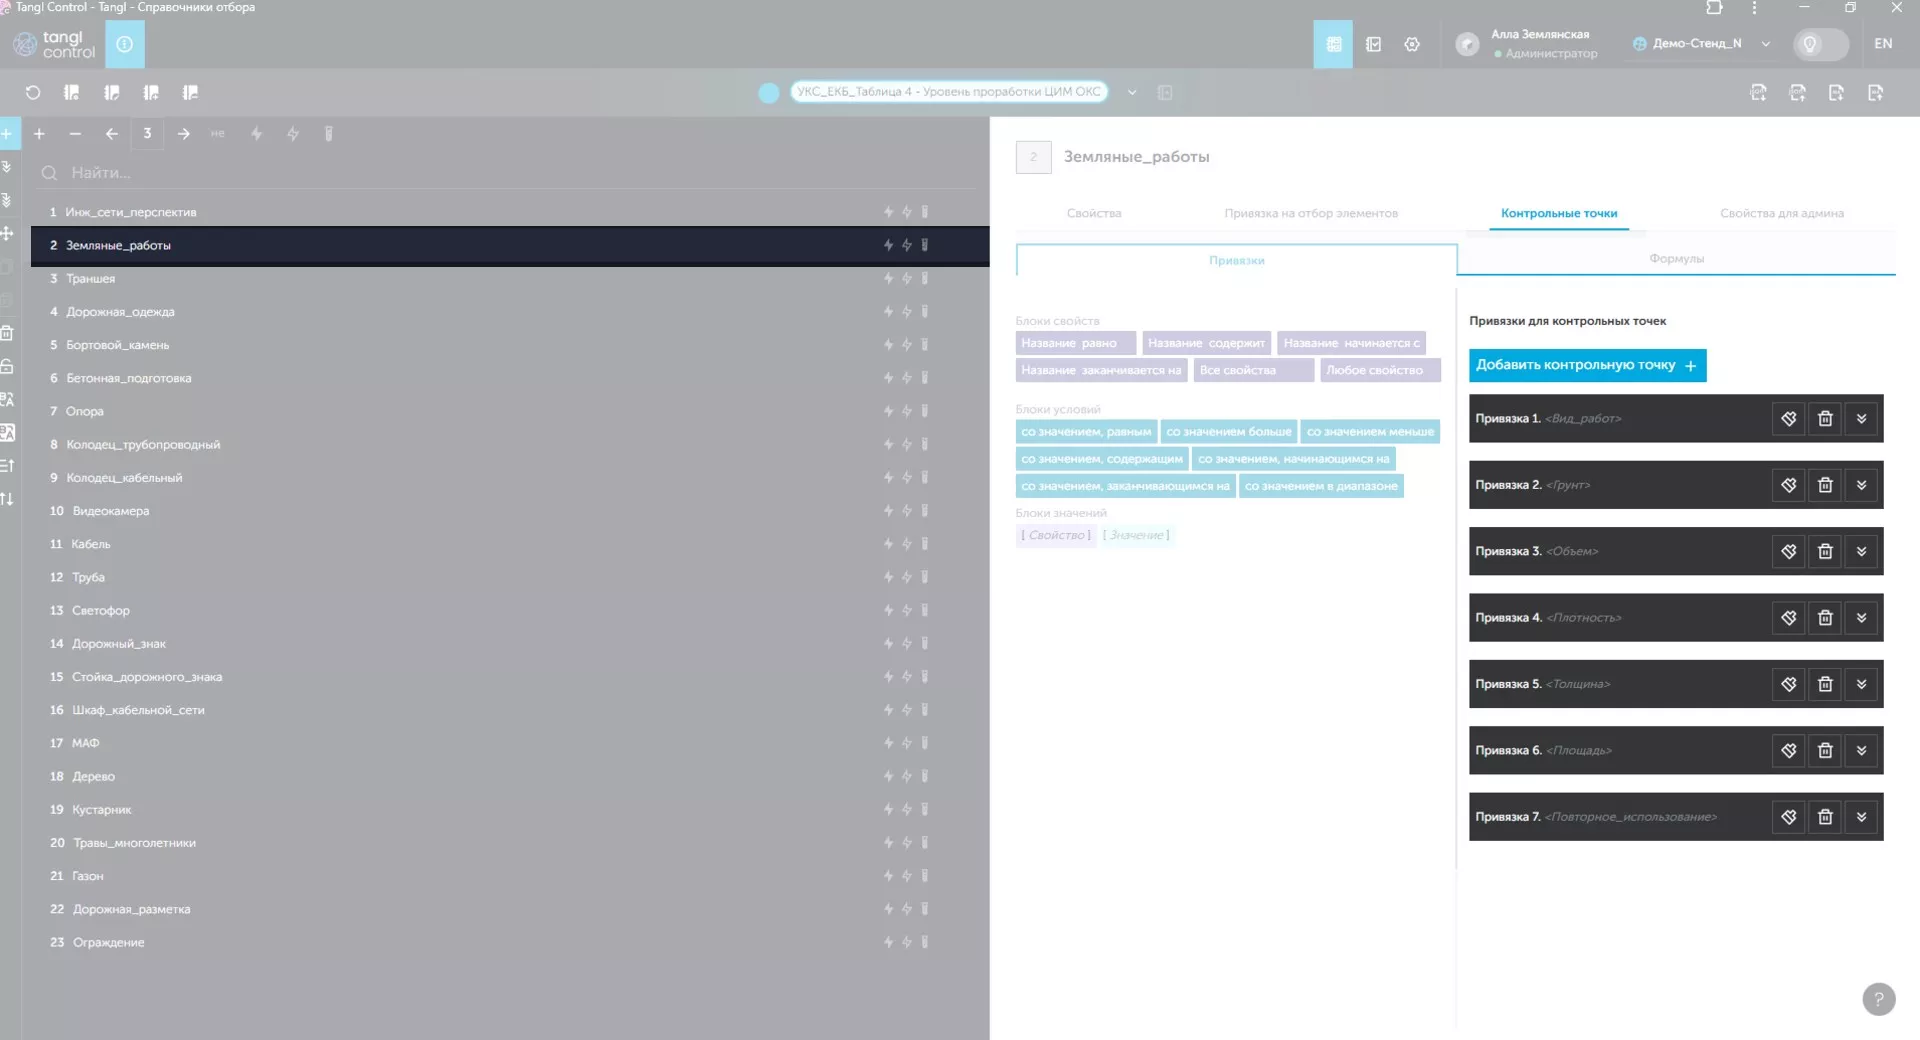The image size is (1920, 1040).
Task: Open the checklist notebook icon in the header
Action: [1373, 45]
